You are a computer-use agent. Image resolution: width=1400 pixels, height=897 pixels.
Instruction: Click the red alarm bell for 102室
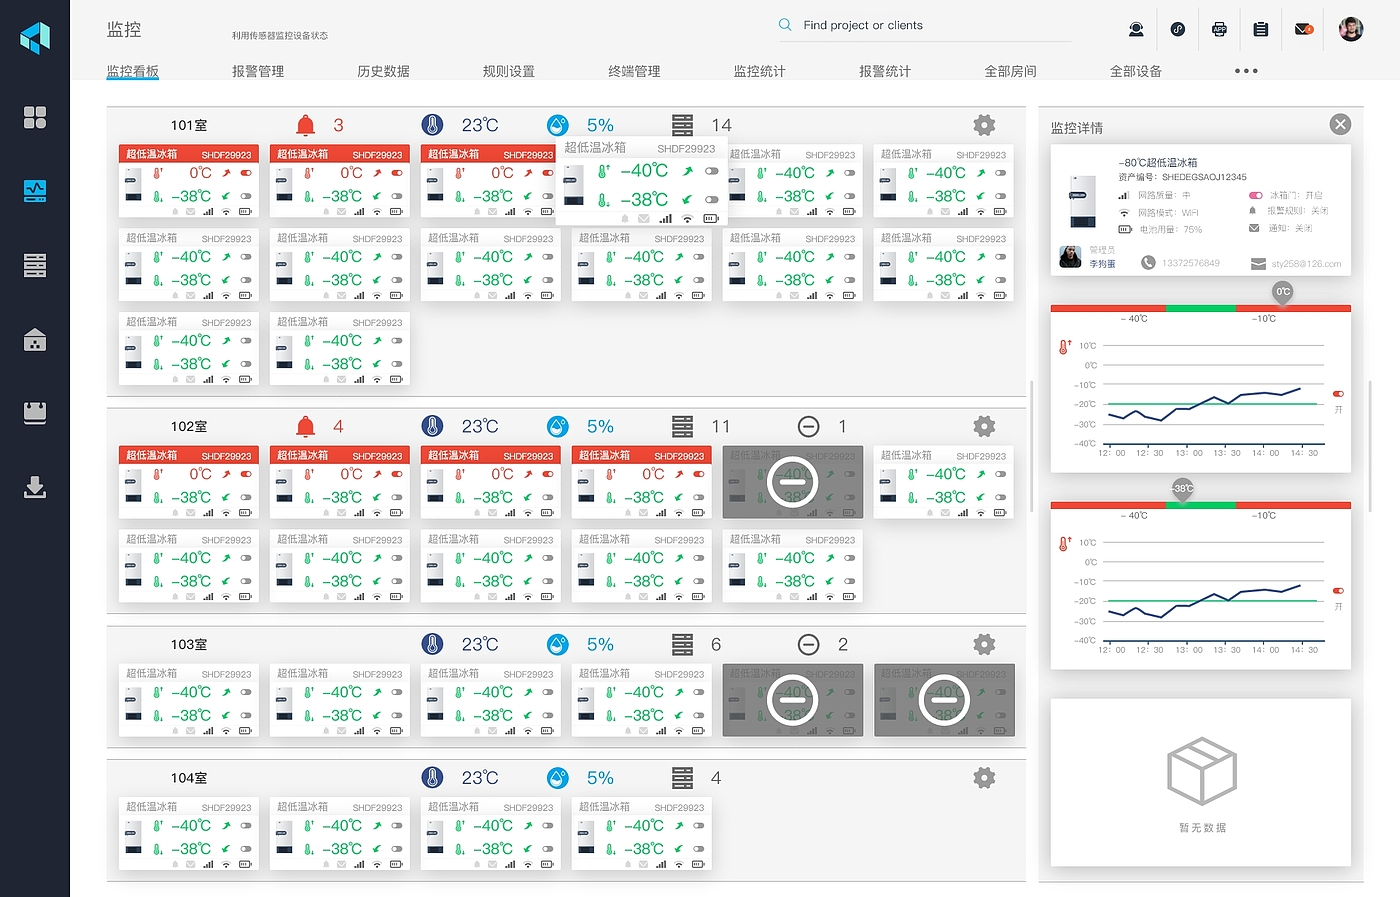(306, 427)
